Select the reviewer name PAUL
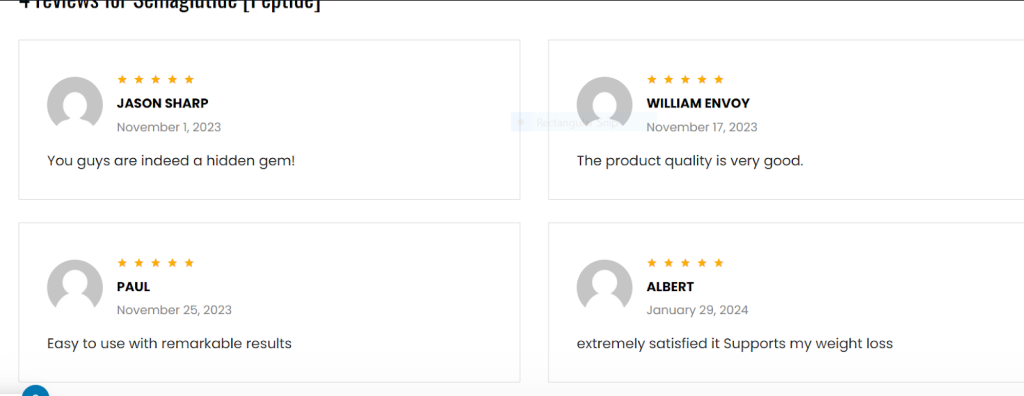Image resolution: width=1024 pixels, height=396 pixels. [x=133, y=286]
